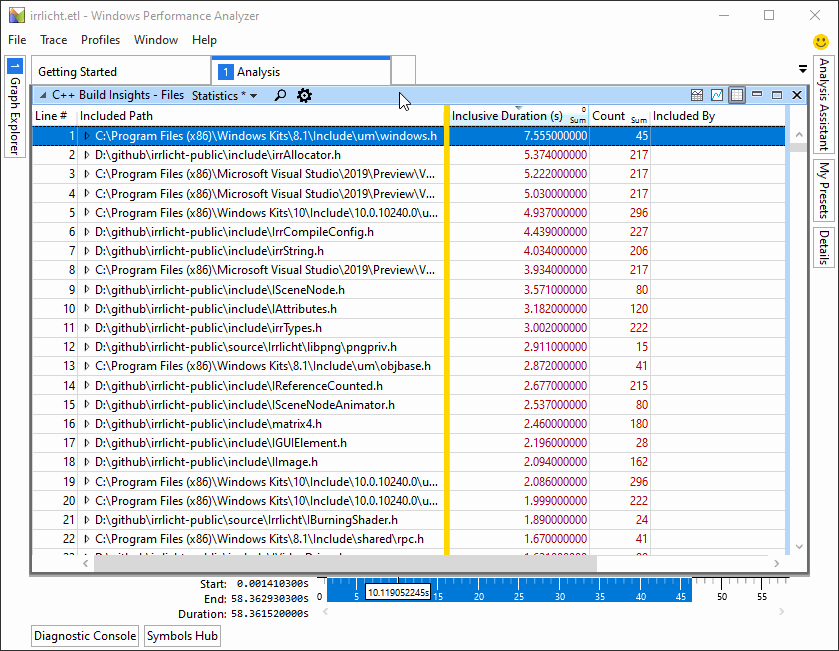Open the Diagnostic Console
839x651 pixels.
tap(84, 636)
